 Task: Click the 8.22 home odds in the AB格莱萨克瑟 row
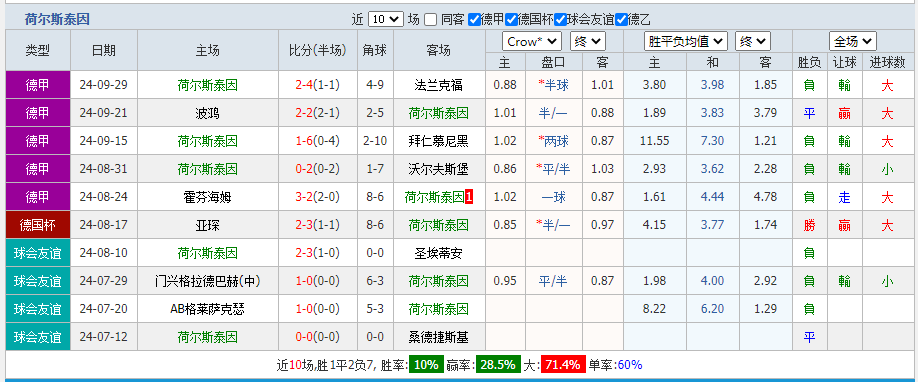pyautogui.click(x=654, y=309)
